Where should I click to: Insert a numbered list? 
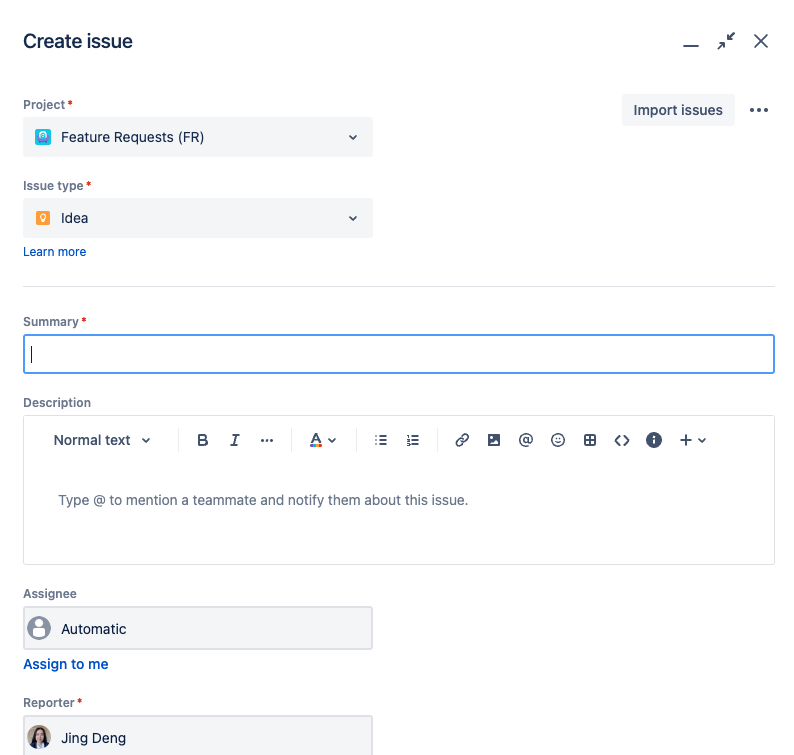[x=413, y=440]
